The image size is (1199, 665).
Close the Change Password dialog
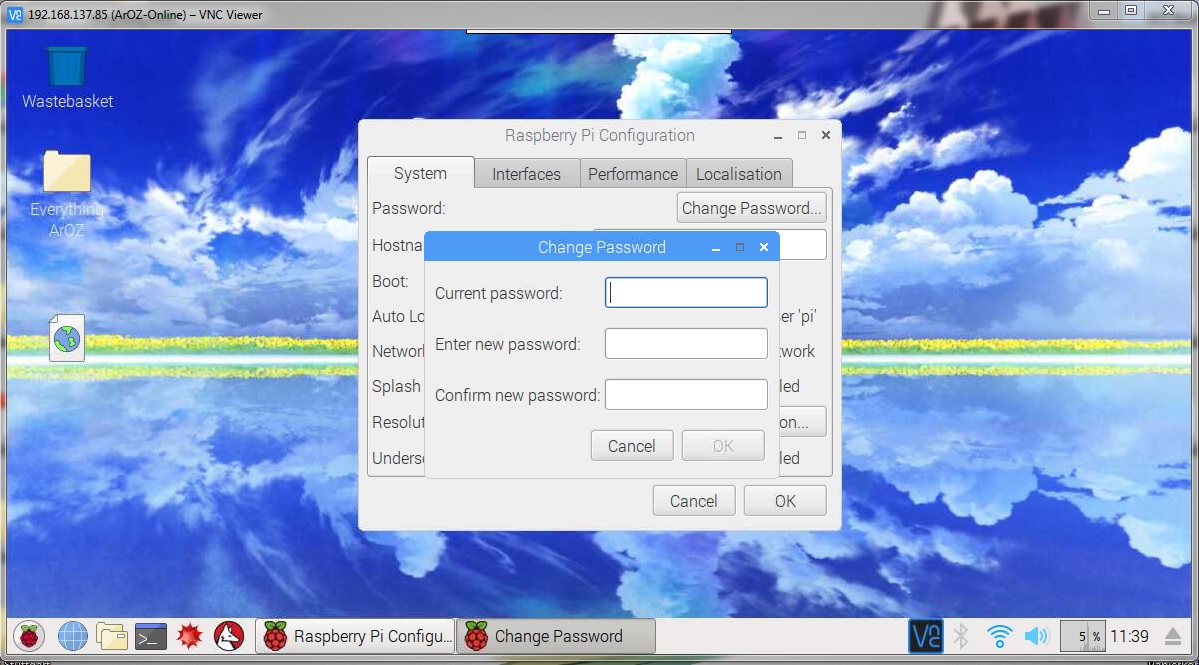click(x=764, y=247)
